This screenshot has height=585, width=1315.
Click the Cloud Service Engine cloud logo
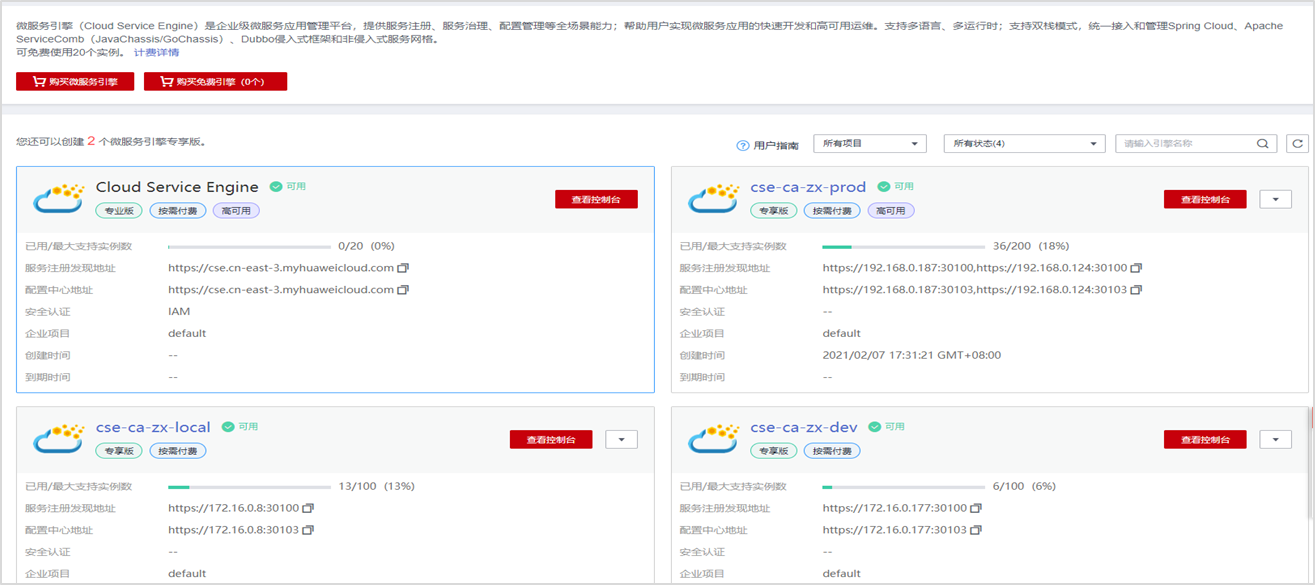[59, 198]
